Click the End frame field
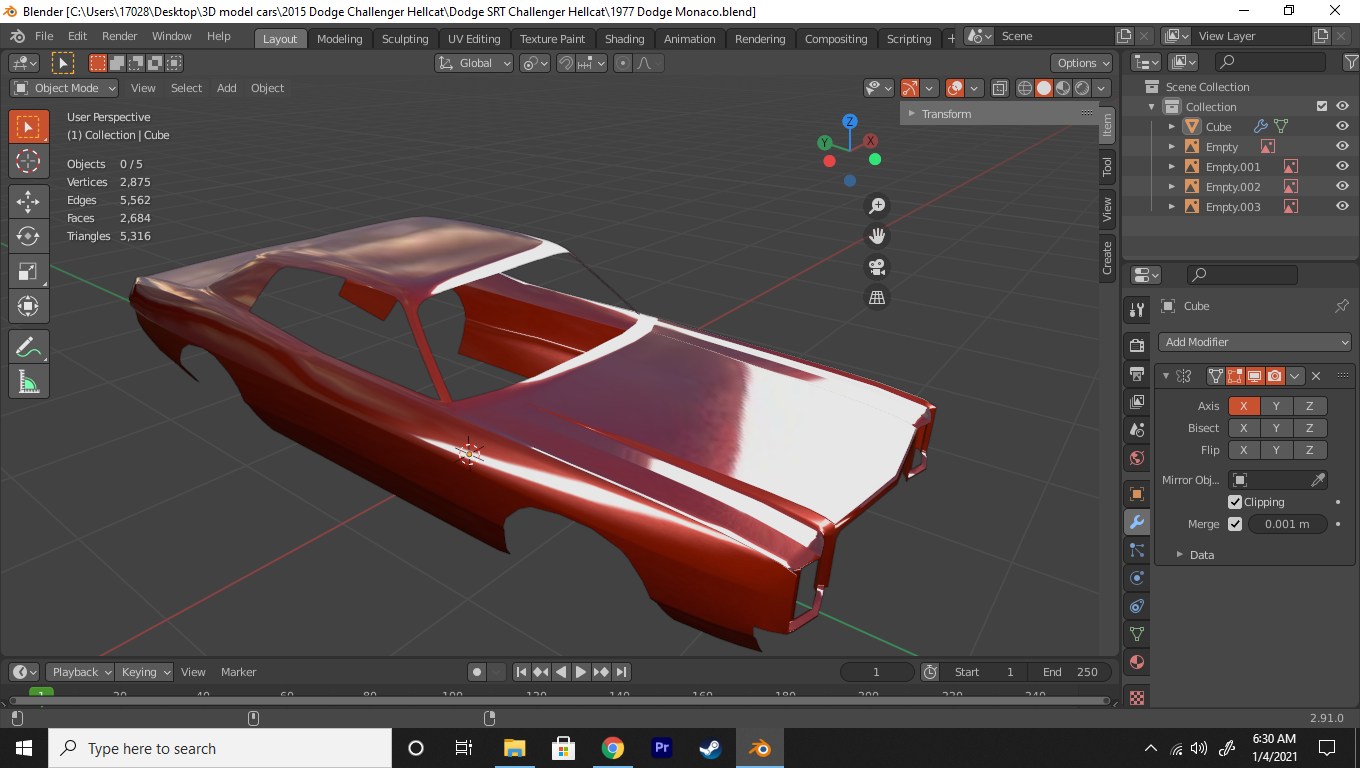Viewport: 1360px width, 768px height. (x=1070, y=672)
